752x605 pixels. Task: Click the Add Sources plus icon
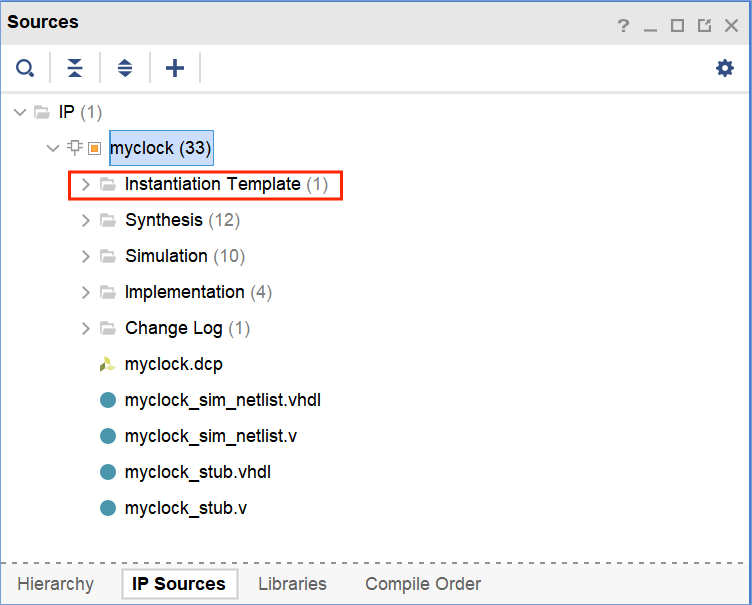(175, 68)
